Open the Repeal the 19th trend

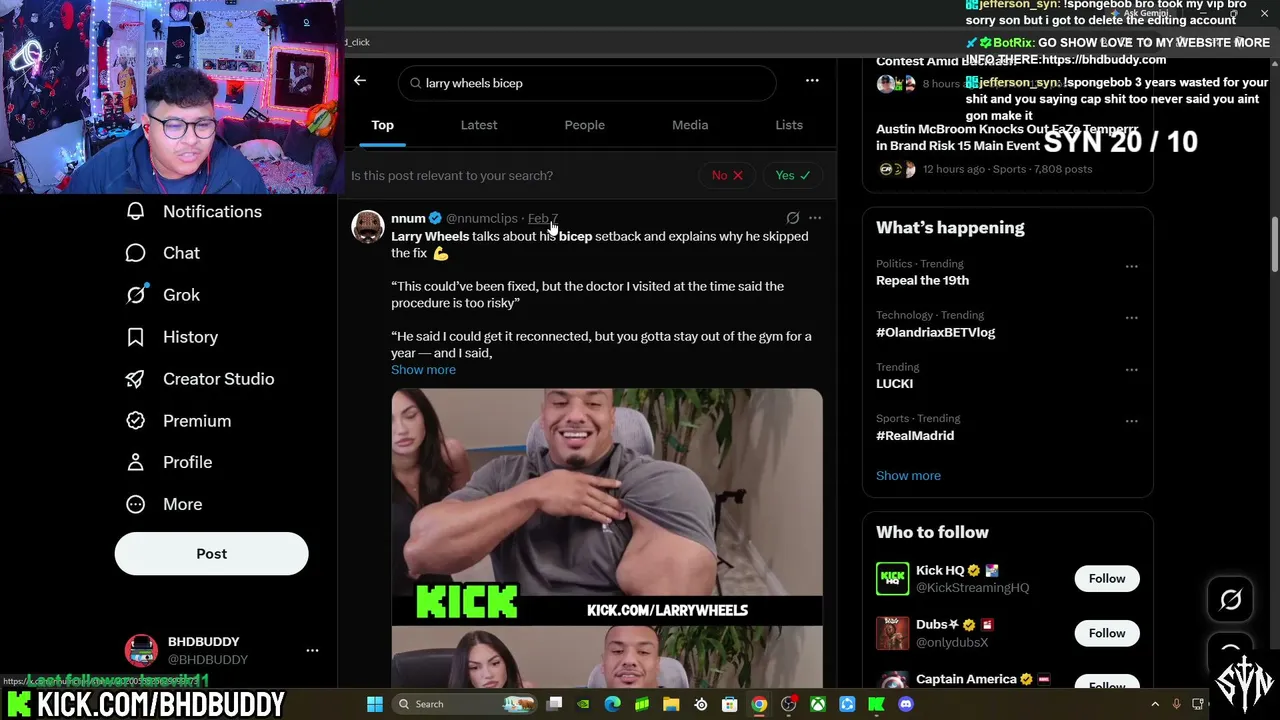922,280
